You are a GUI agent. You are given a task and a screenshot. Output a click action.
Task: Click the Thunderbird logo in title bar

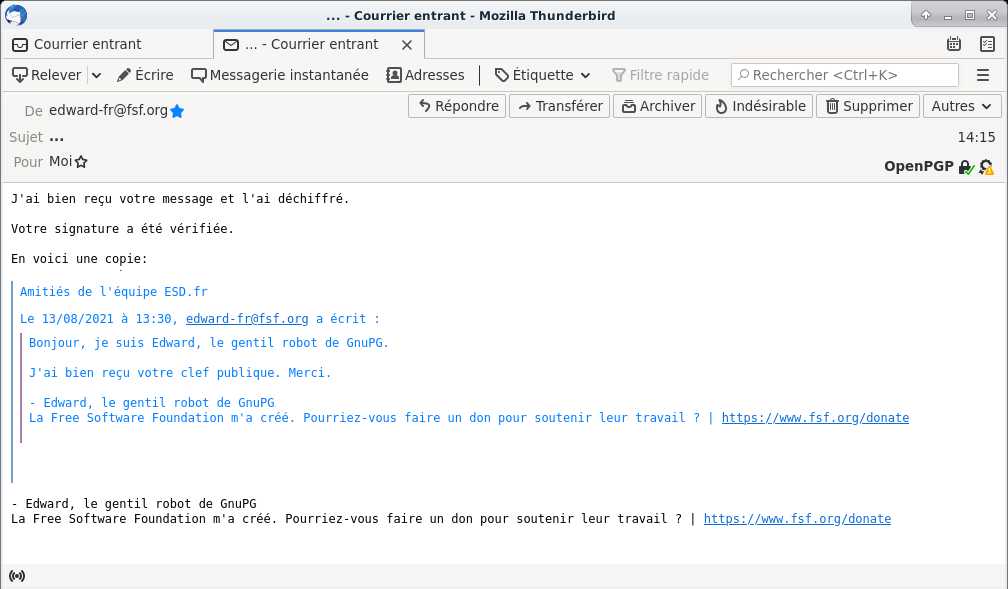16,15
